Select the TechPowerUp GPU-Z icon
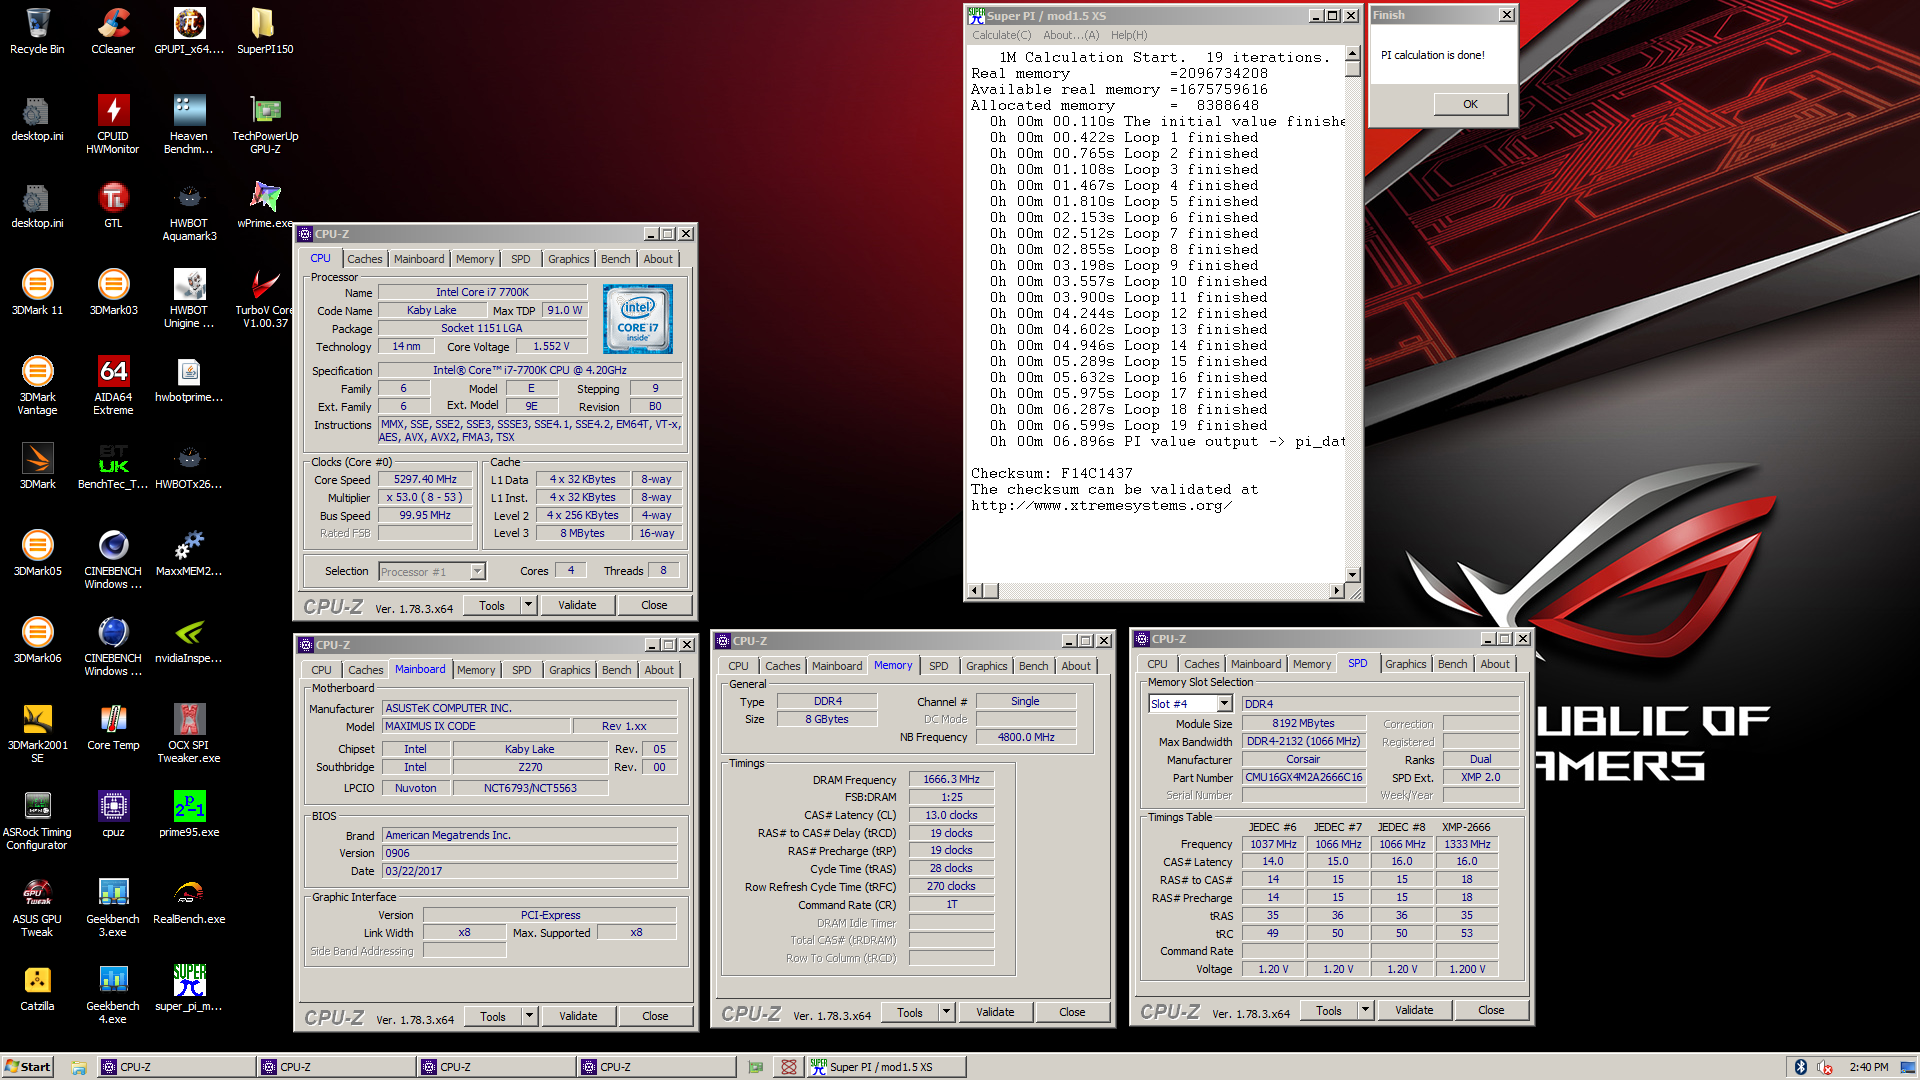This screenshot has width=1920, height=1080. click(x=265, y=124)
